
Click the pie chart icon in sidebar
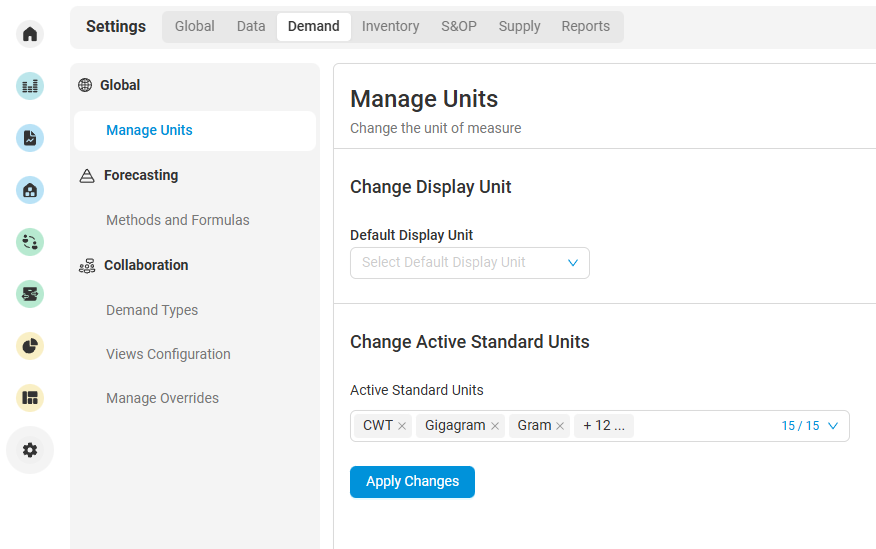(x=30, y=346)
